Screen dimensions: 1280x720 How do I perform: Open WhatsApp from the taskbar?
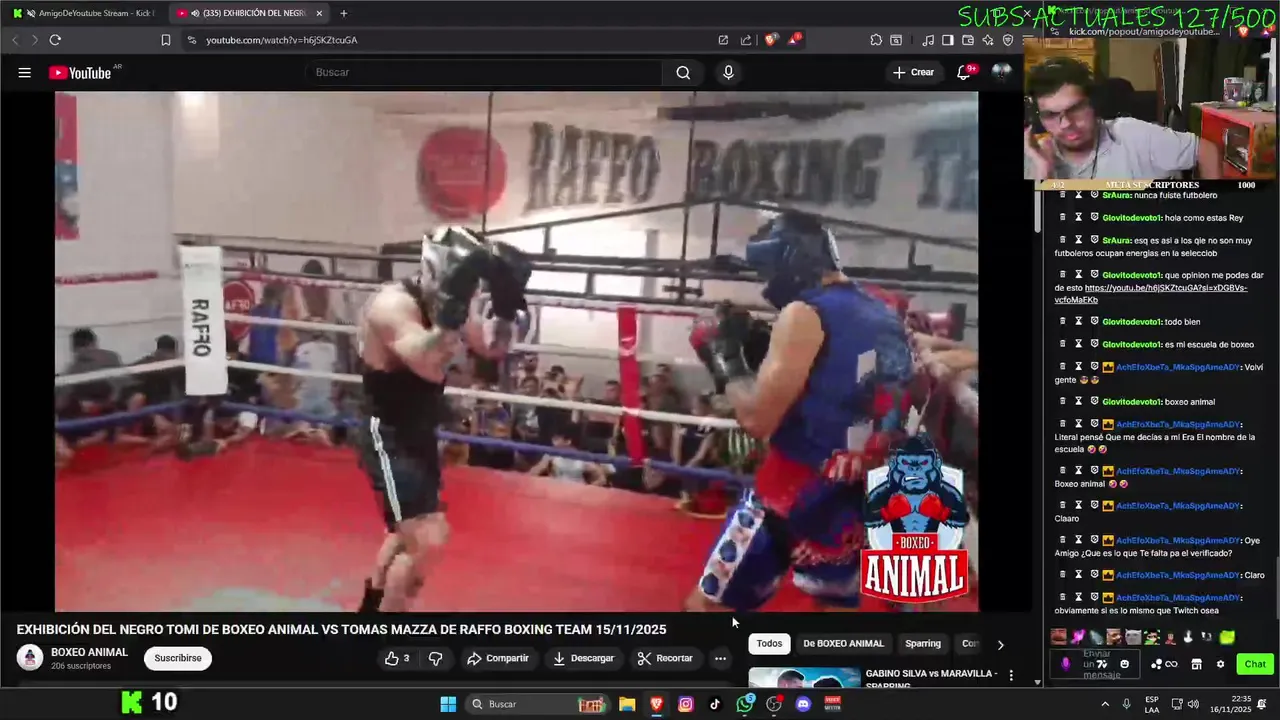[x=745, y=704]
